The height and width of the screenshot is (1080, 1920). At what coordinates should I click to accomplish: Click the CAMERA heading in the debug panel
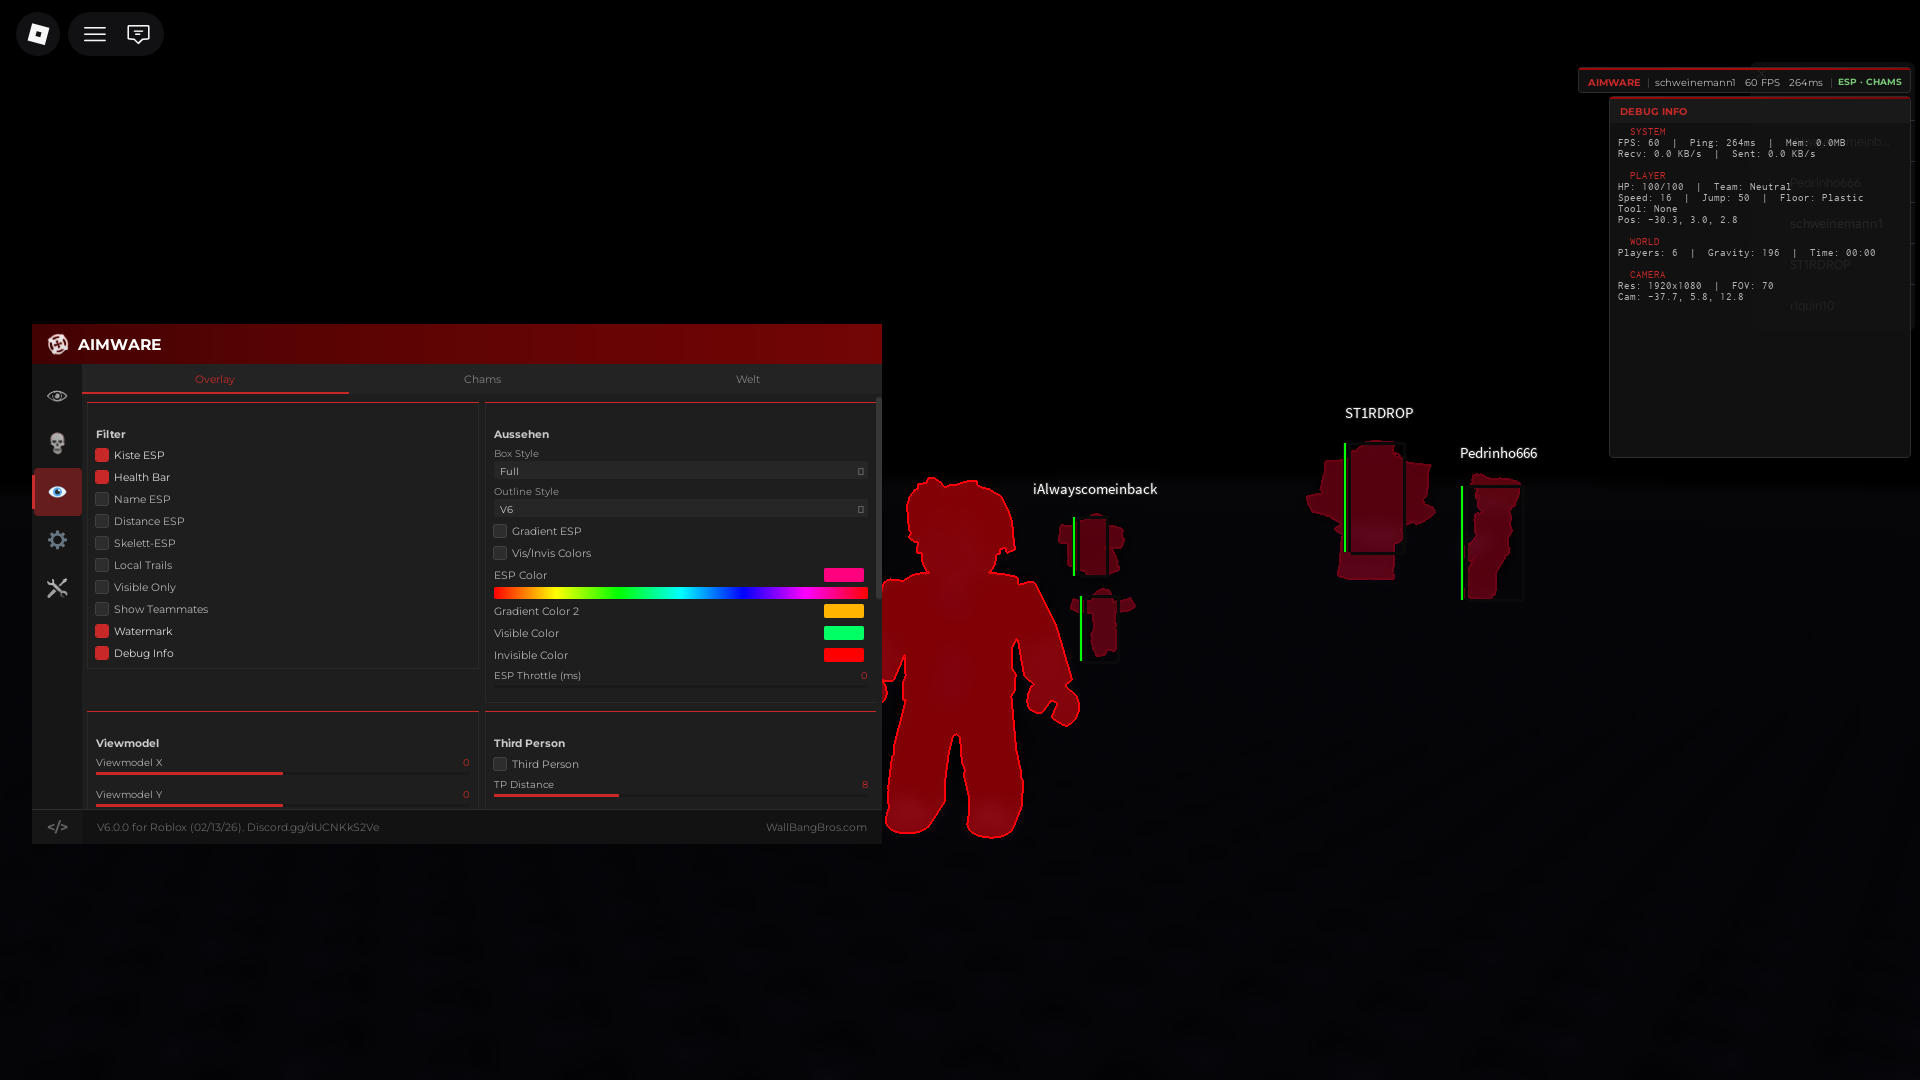click(x=1648, y=275)
